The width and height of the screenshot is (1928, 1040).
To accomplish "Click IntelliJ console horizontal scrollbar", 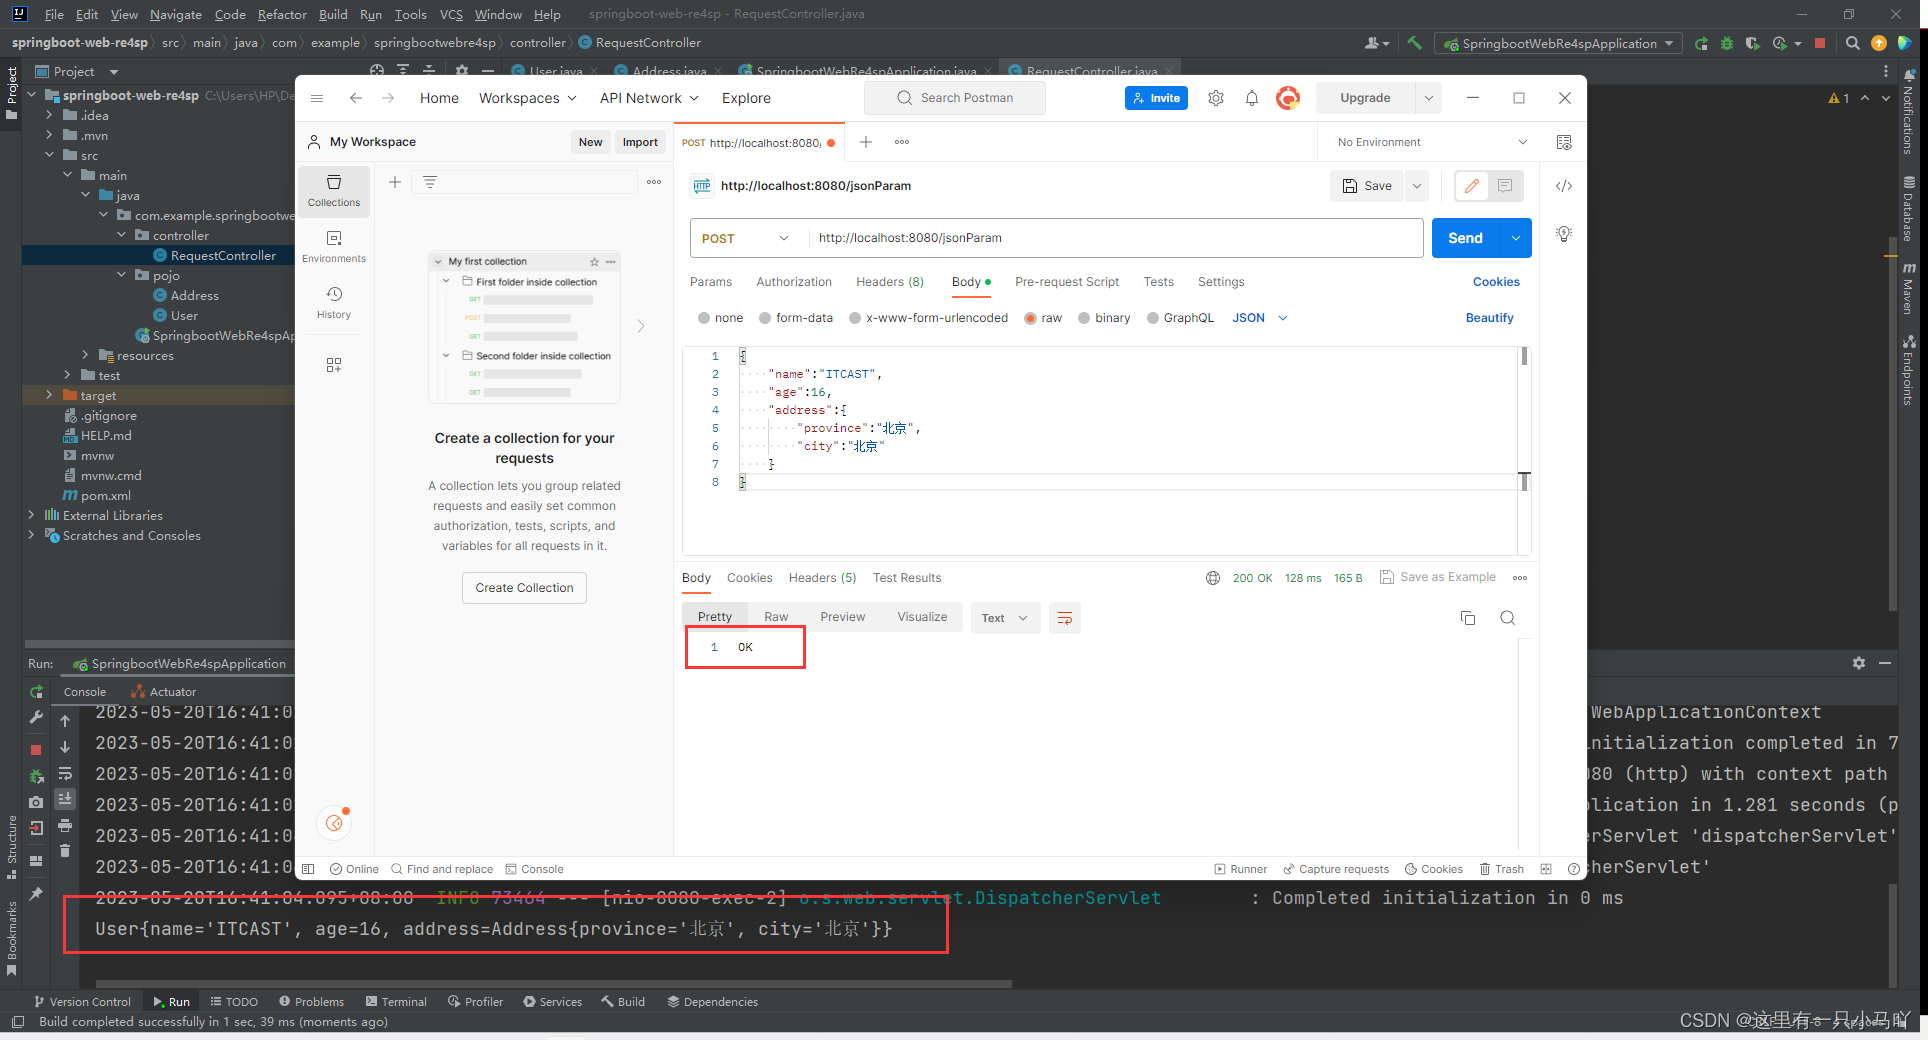I will [x=553, y=984].
